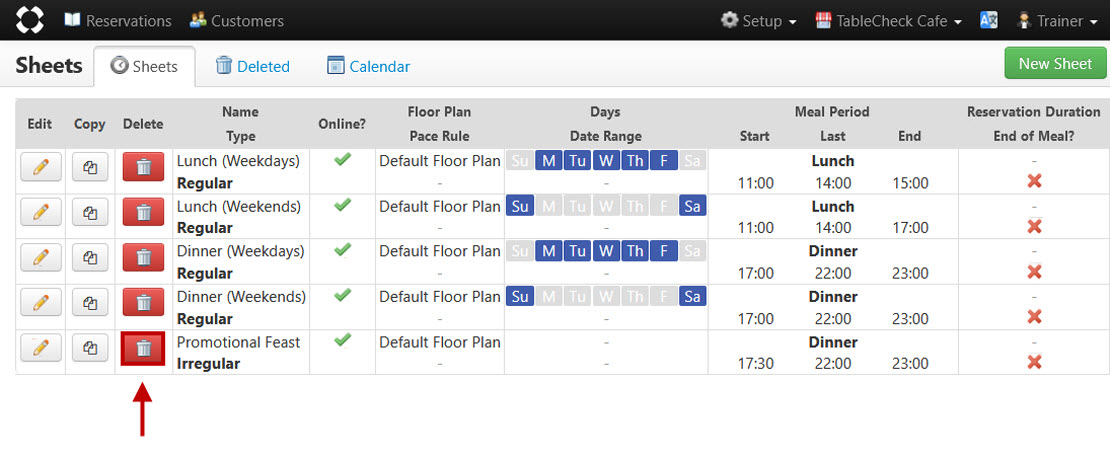Delete the Lunch (Weekdays) sheet

pyautogui.click(x=144, y=167)
